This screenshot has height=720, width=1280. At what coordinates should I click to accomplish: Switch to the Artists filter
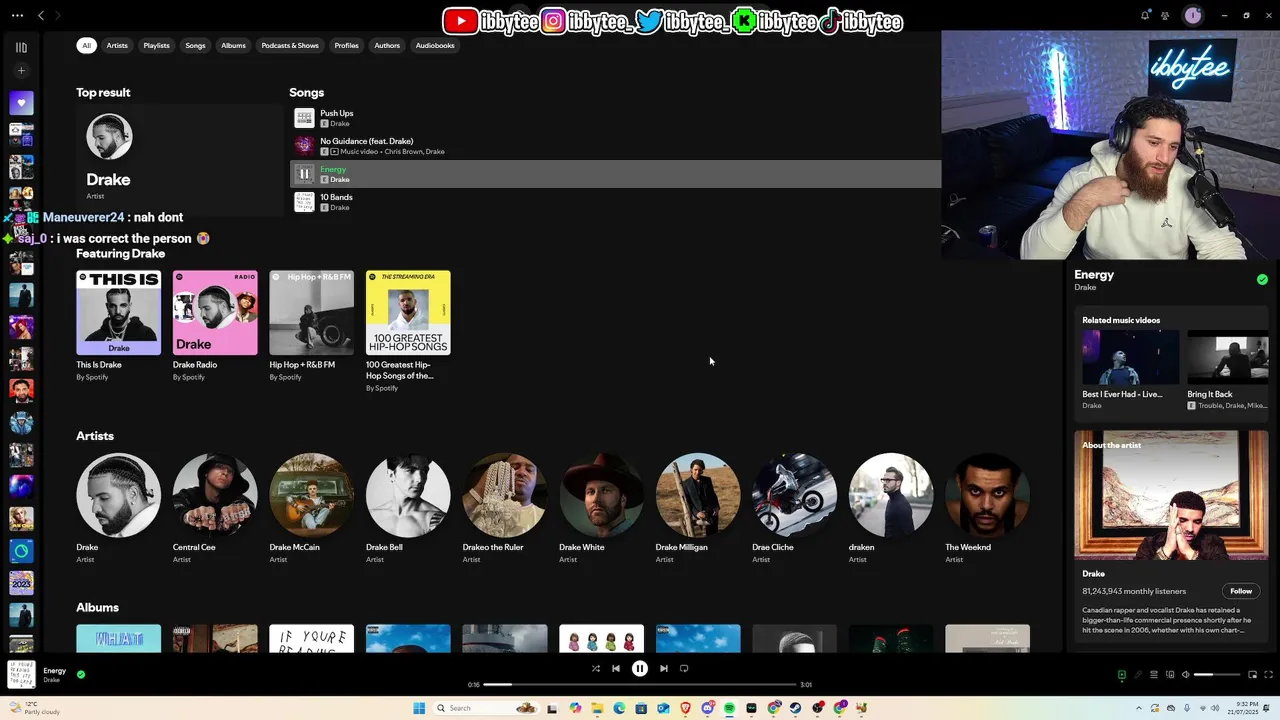tap(117, 45)
